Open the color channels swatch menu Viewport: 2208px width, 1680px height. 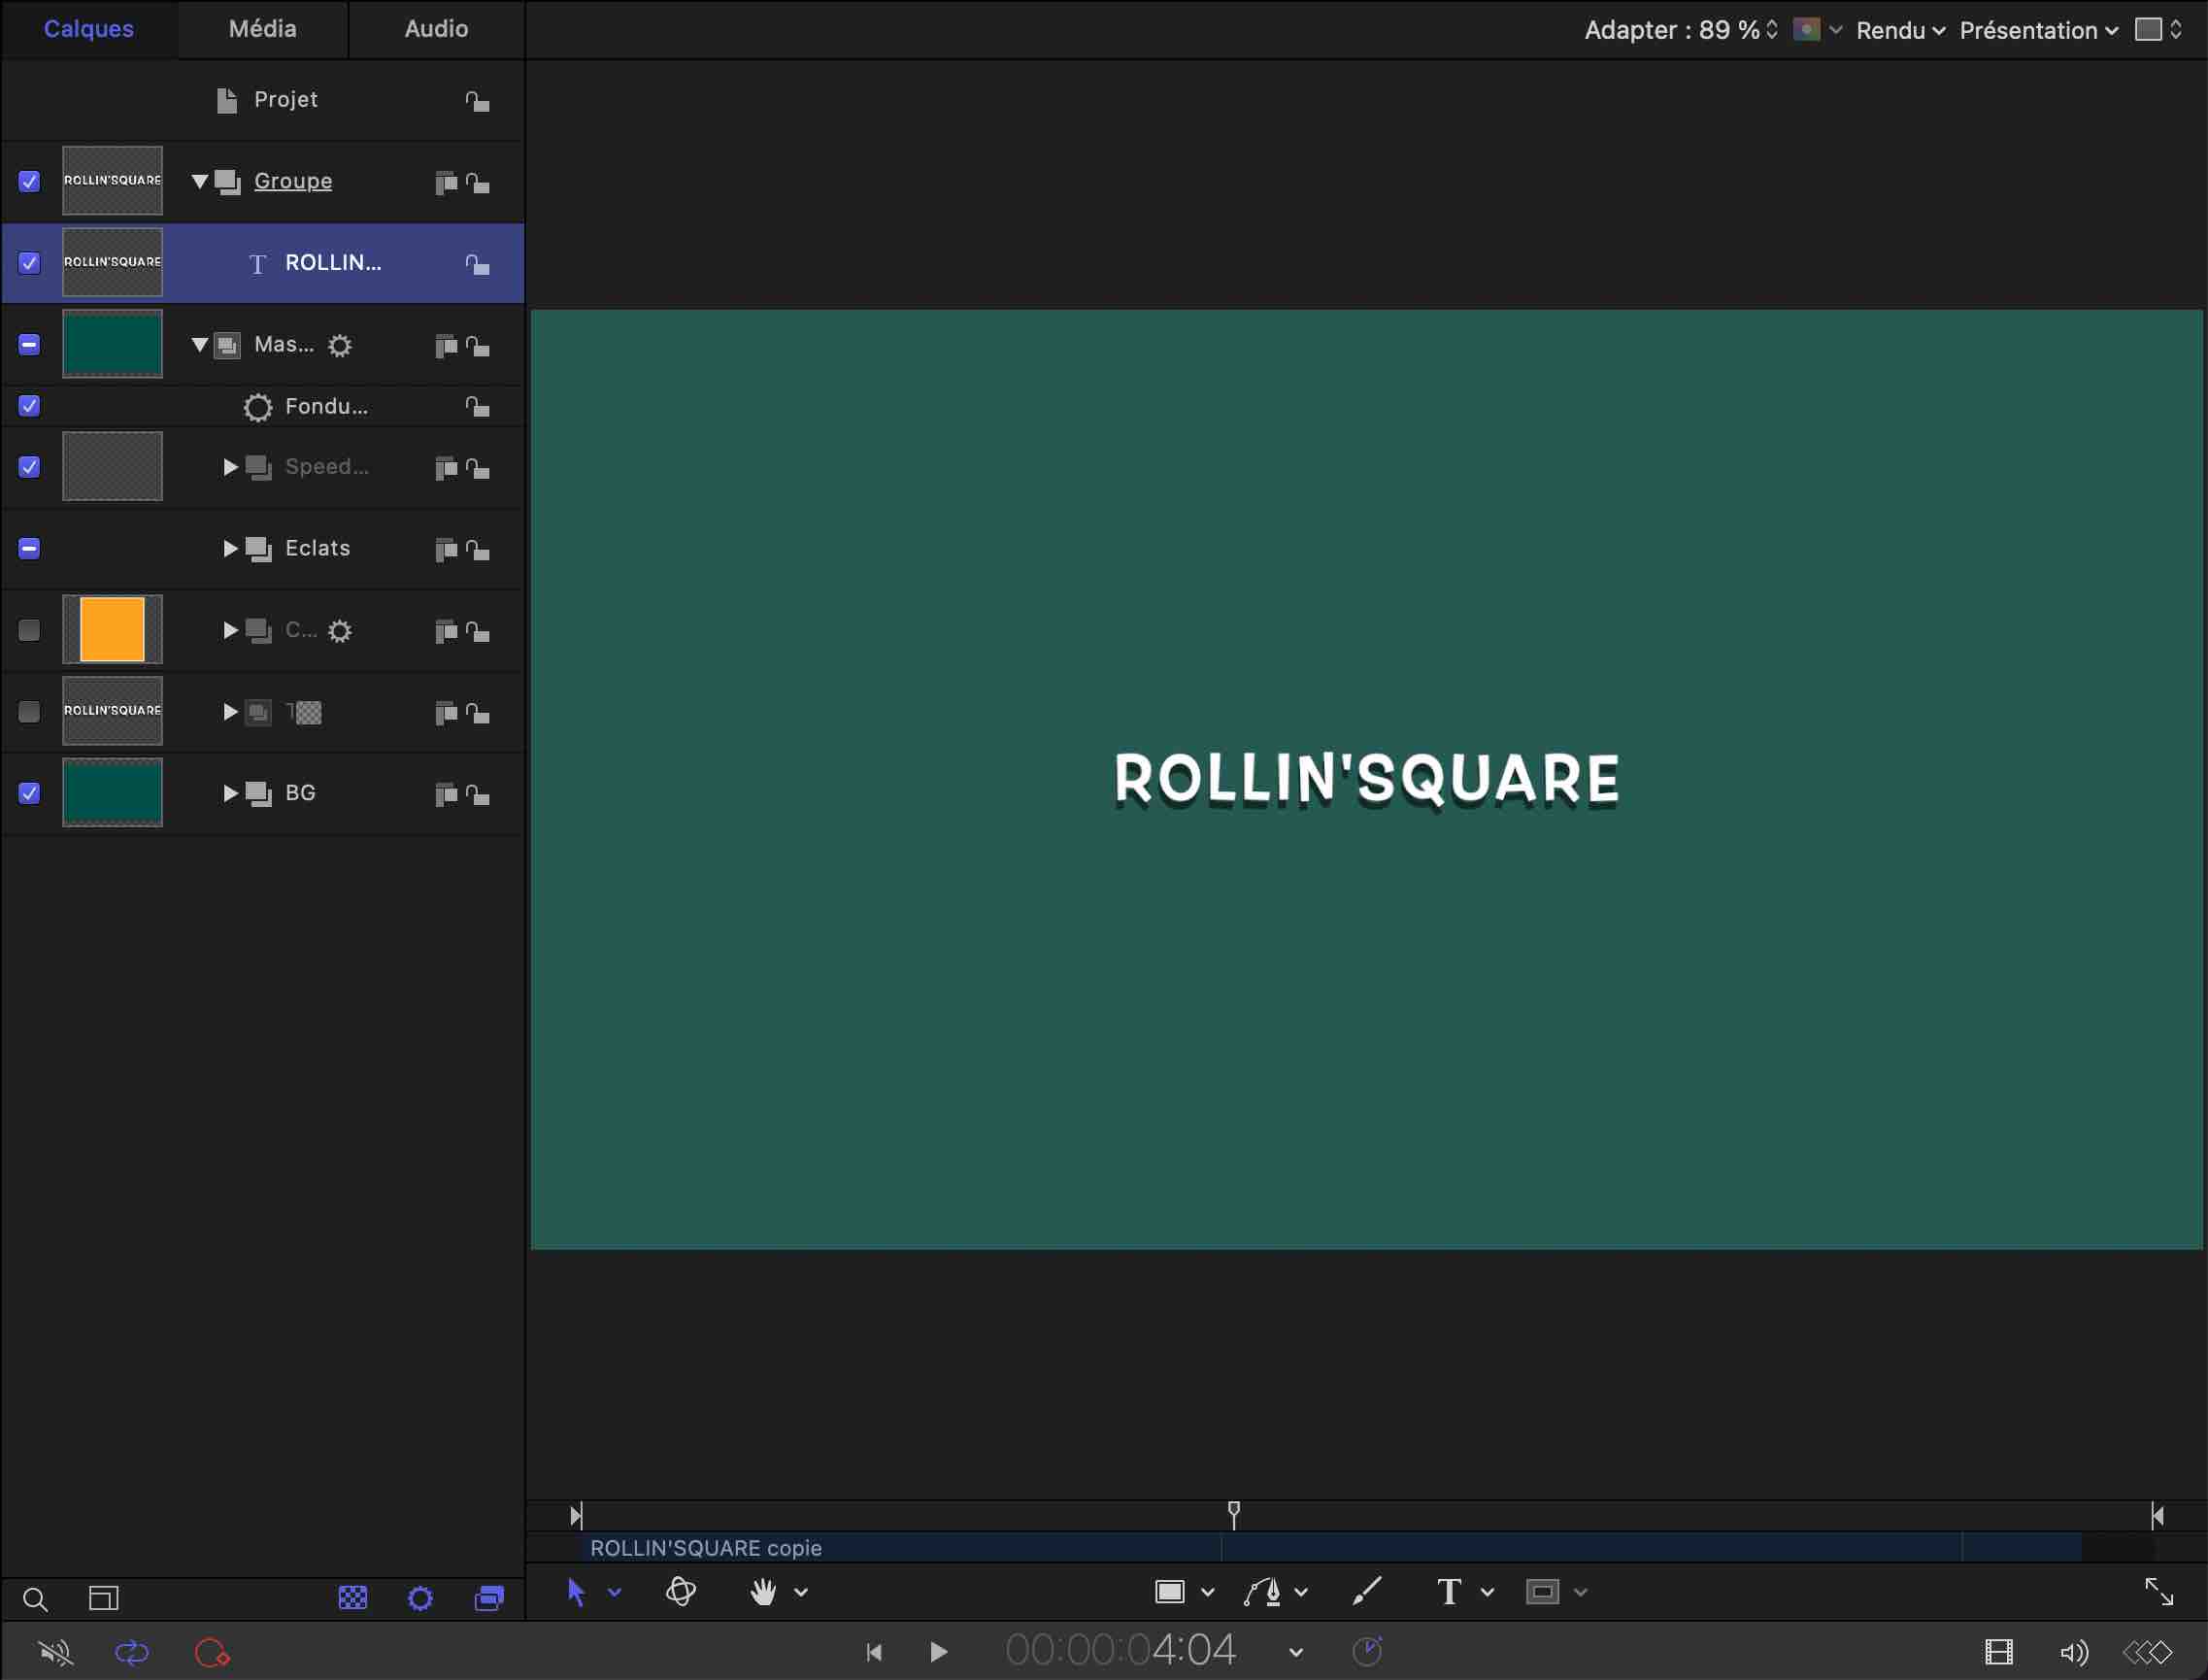pyautogui.click(x=1817, y=30)
